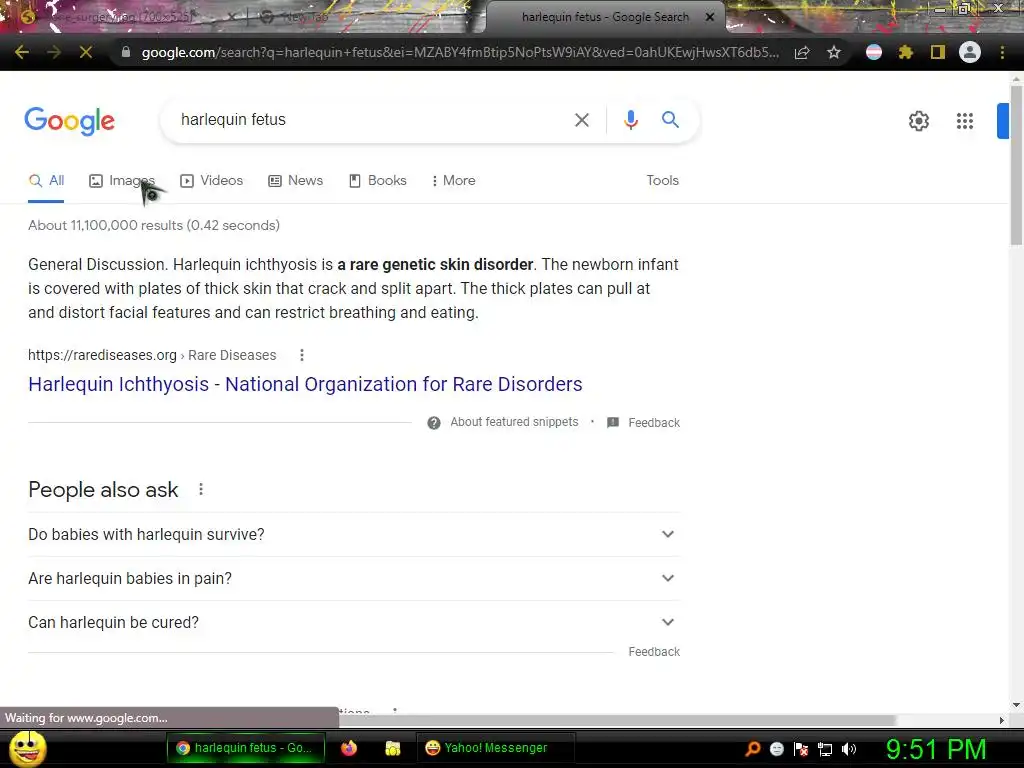Click the blue search magnifier button
1024x768 pixels.
pos(670,120)
